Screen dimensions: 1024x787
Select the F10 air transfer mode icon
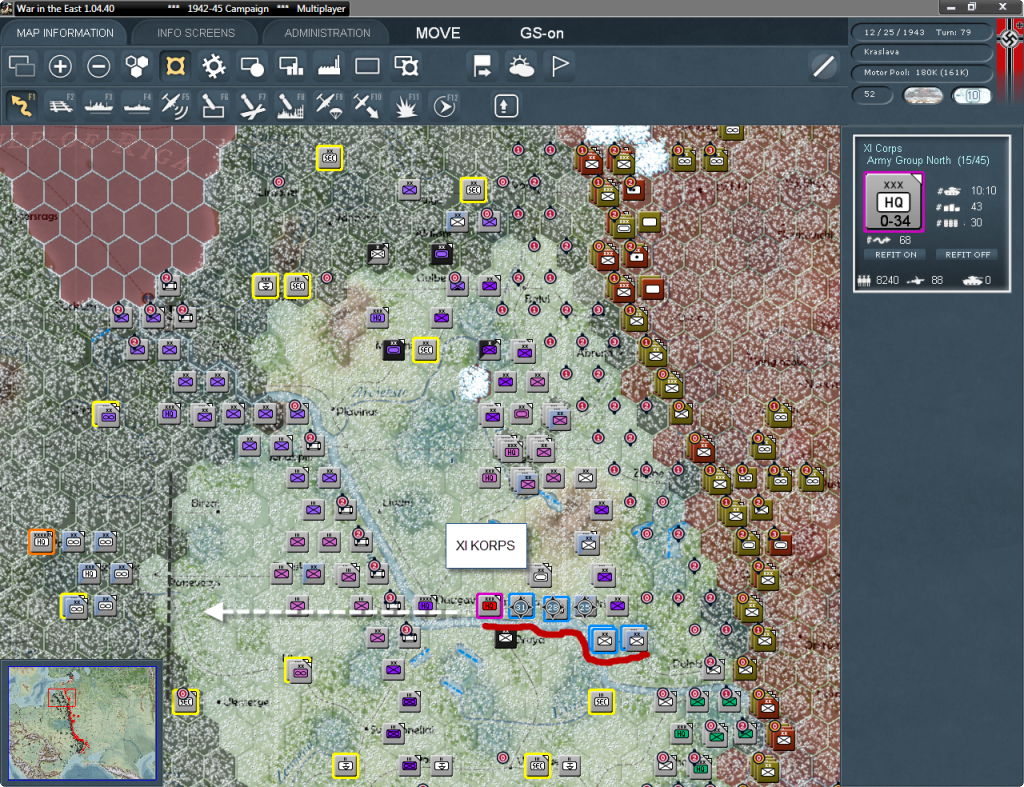(x=367, y=106)
